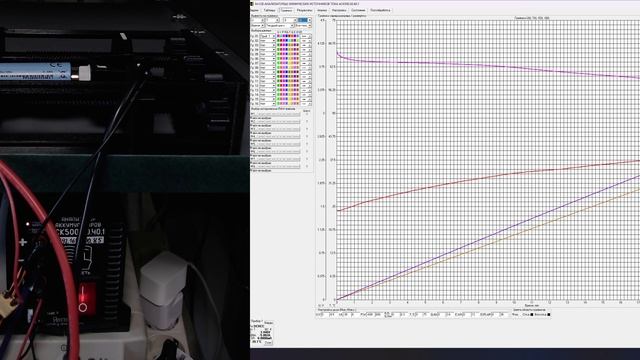Tick the checkbox beside the first file-selection row
The height and width of the screenshot is (360, 640).
click(307, 114)
